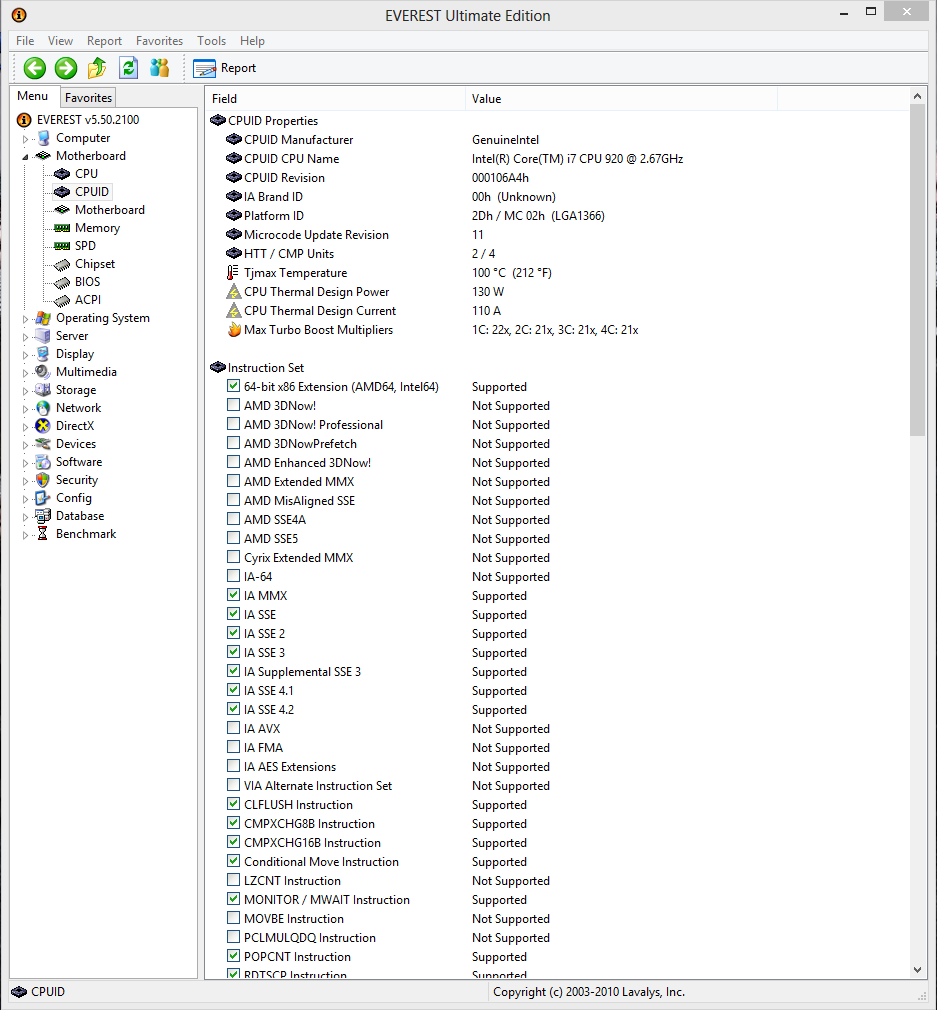
Task: Click the BIOS chip icon in tree
Action: 62,282
